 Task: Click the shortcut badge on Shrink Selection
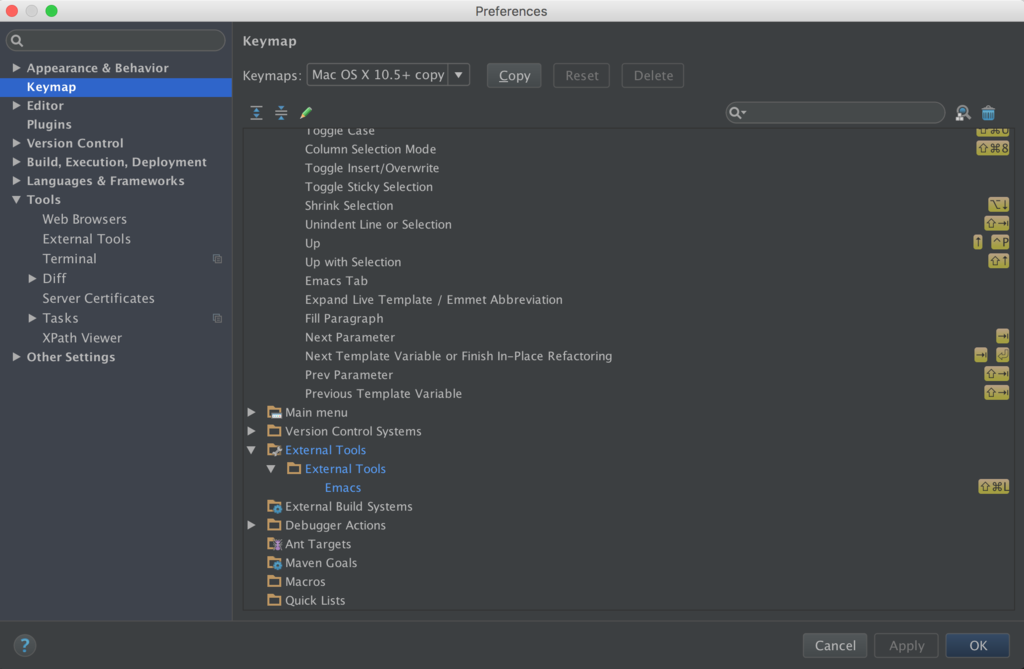999,205
